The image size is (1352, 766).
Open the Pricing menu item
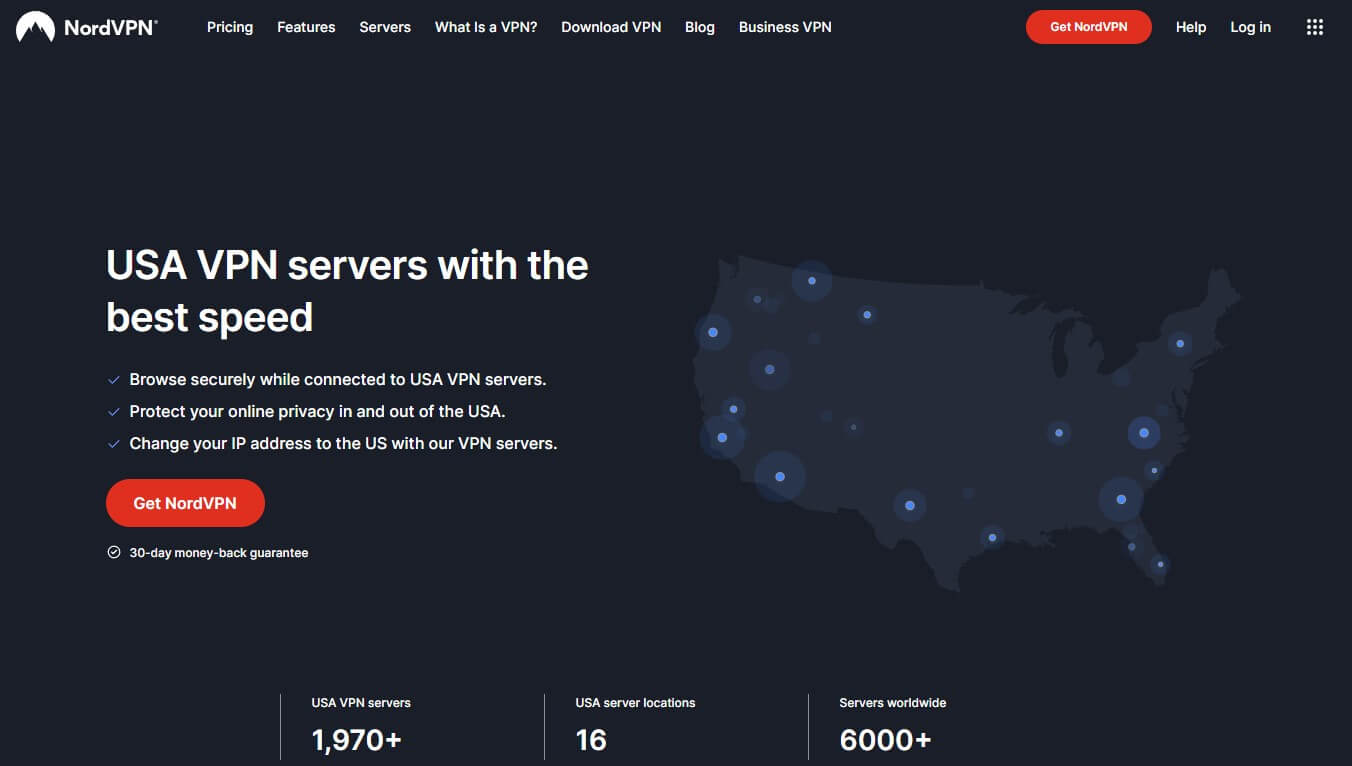tap(230, 27)
